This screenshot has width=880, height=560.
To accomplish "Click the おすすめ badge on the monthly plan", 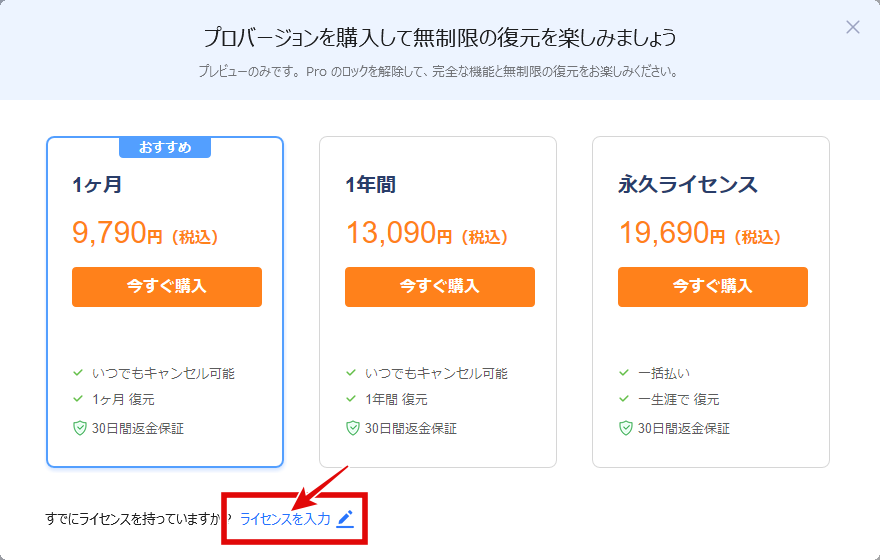I will click(x=165, y=148).
